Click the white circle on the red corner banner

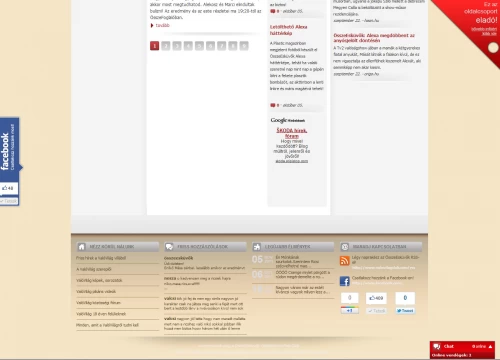tap(493, 48)
